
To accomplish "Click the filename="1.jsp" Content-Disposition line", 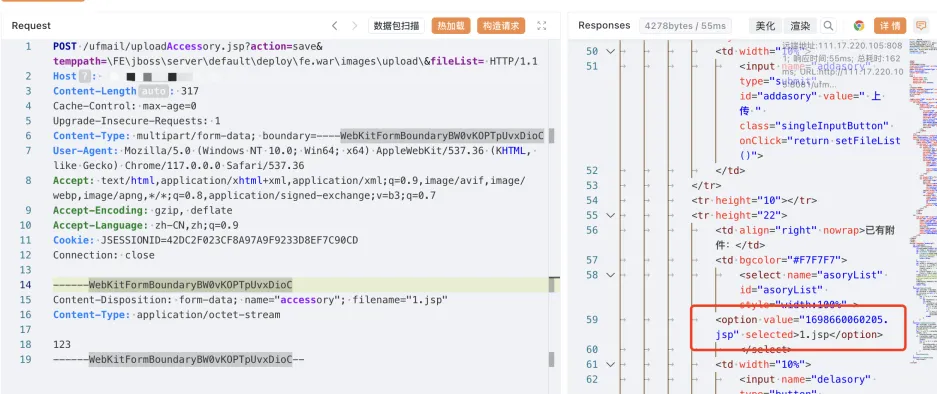I will (x=250, y=300).
